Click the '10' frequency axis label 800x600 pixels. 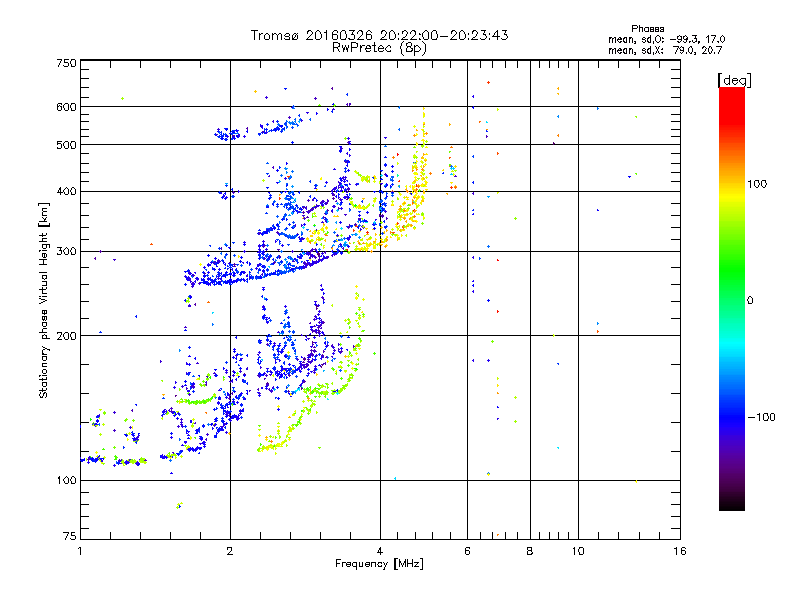coord(578,551)
